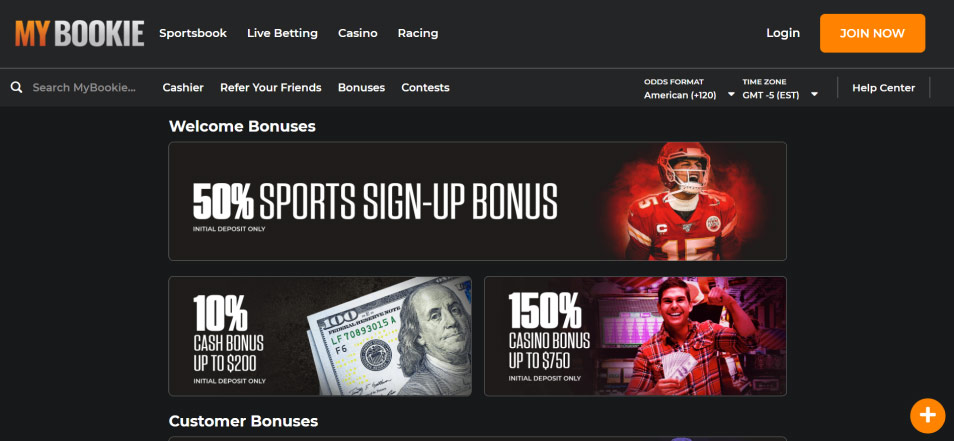Screen dimensions: 954x441
Task: Open the Contests link
Action: [x=425, y=88]
